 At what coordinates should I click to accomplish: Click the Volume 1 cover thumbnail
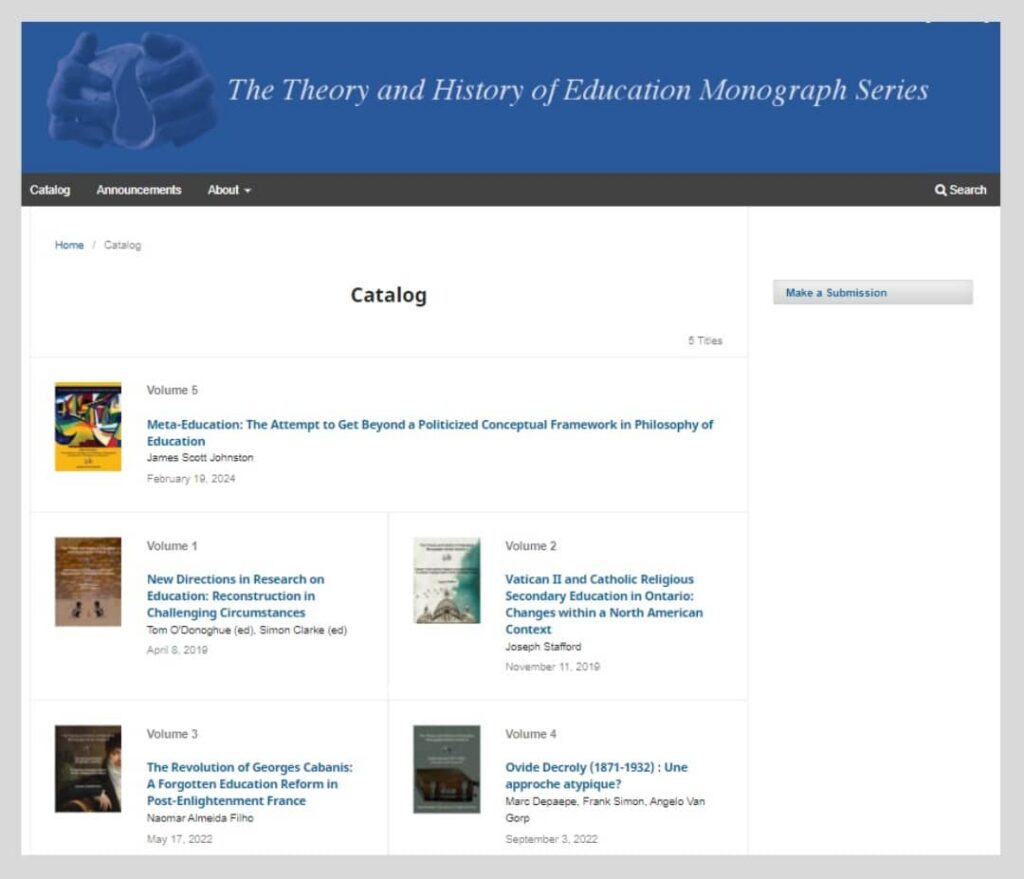pos(87,581)
